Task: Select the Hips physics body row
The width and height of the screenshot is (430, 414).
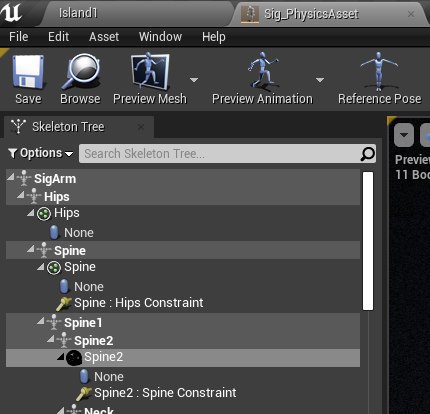Action: pyautogui.click(x=183, y=213)
